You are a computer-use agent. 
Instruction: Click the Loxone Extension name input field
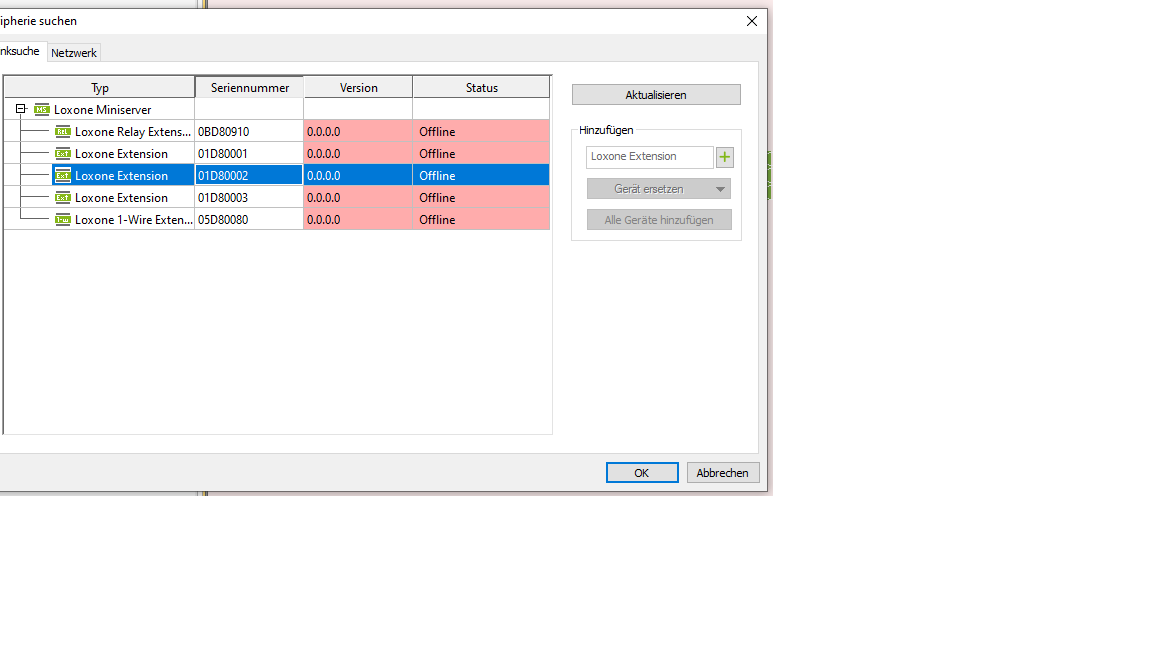[x=649, y=156]
